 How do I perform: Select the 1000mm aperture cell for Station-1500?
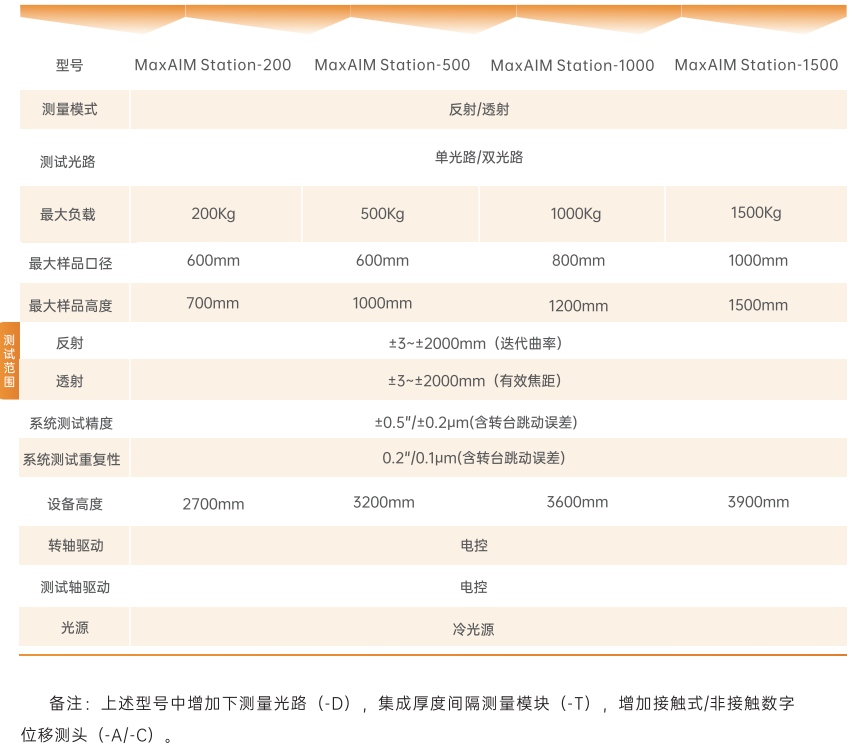(x=758, y=260)
